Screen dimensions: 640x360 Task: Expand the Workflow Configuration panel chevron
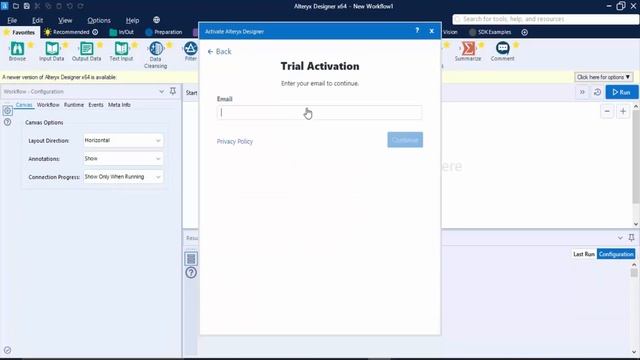pos(162,91)
